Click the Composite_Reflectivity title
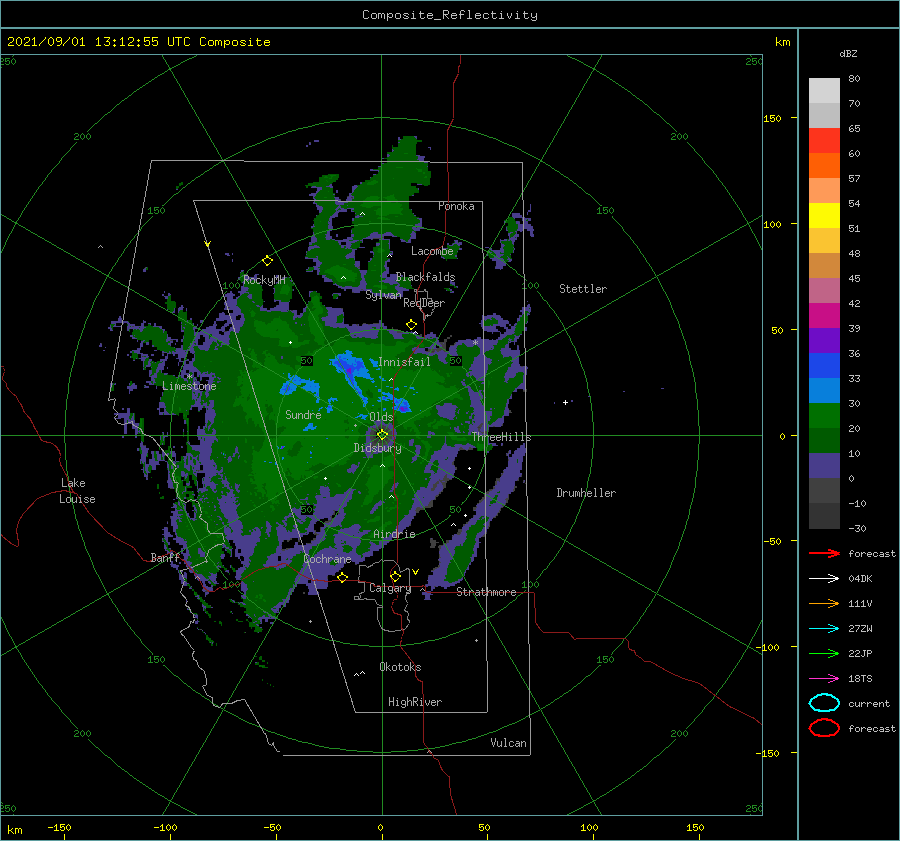 pyautogui.click(x=450, y=15)
